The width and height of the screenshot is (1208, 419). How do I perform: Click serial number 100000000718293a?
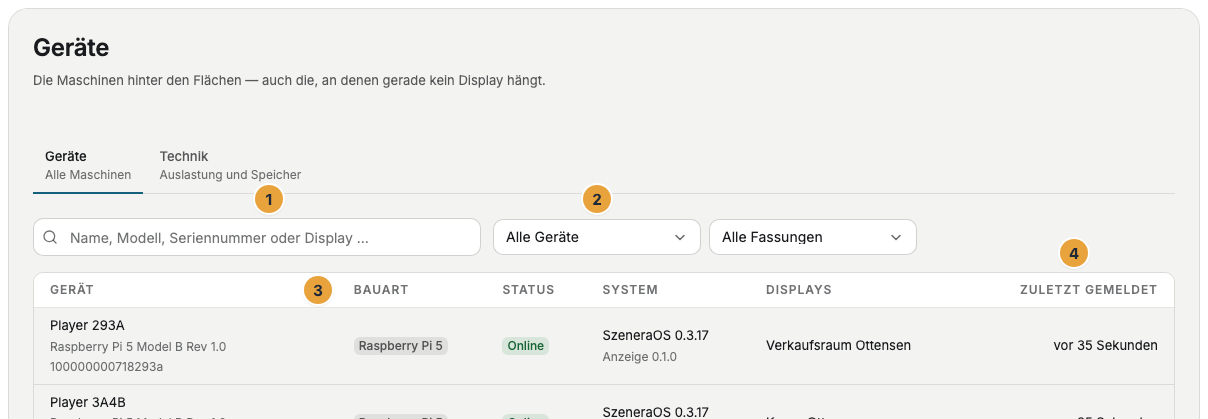107,366
